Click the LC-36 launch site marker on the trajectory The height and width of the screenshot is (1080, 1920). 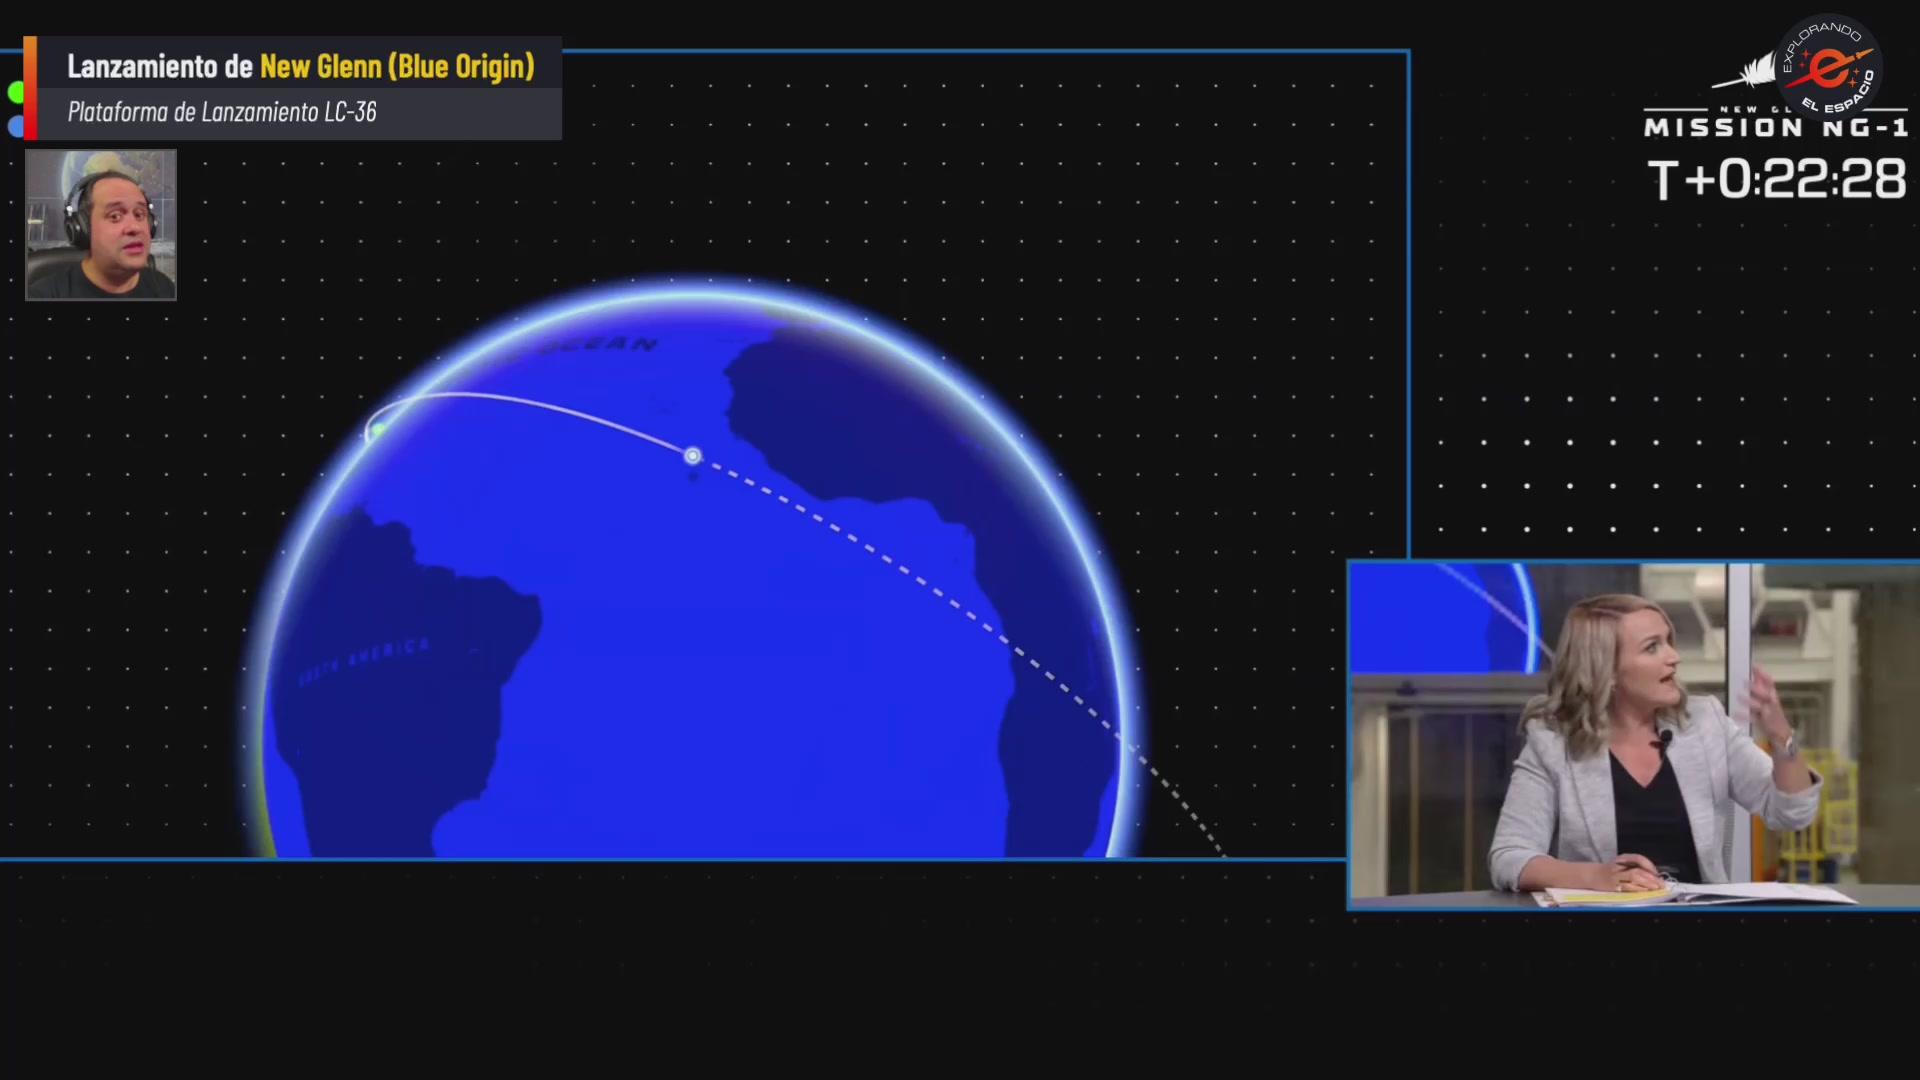(378, 430)
